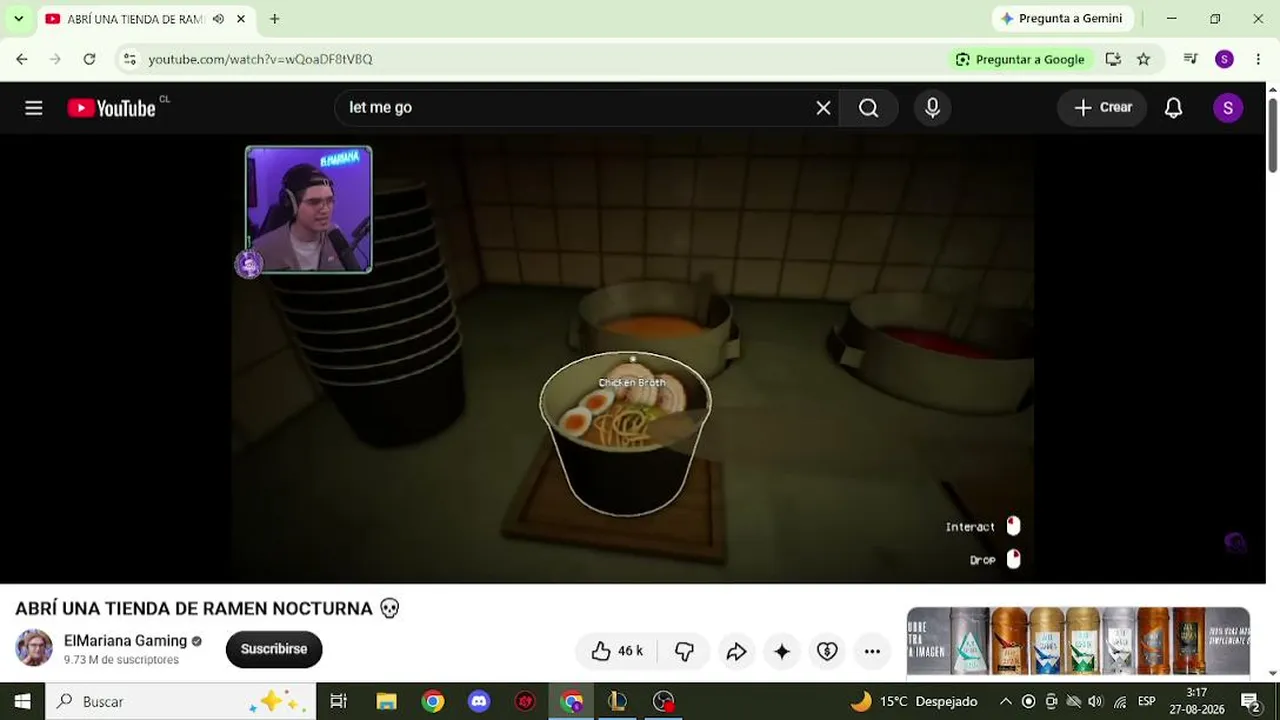Open League of Legends from the taskbar

[x=617, y=701]
